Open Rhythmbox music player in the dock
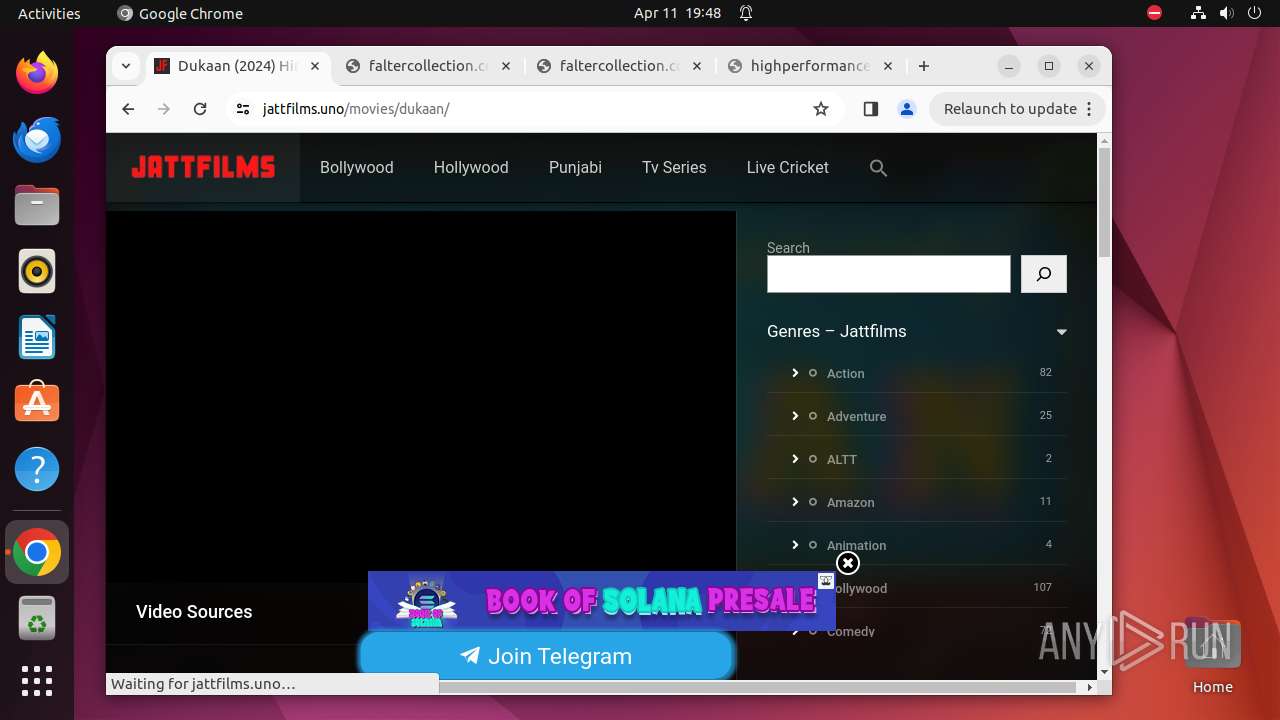 [37, 271]
